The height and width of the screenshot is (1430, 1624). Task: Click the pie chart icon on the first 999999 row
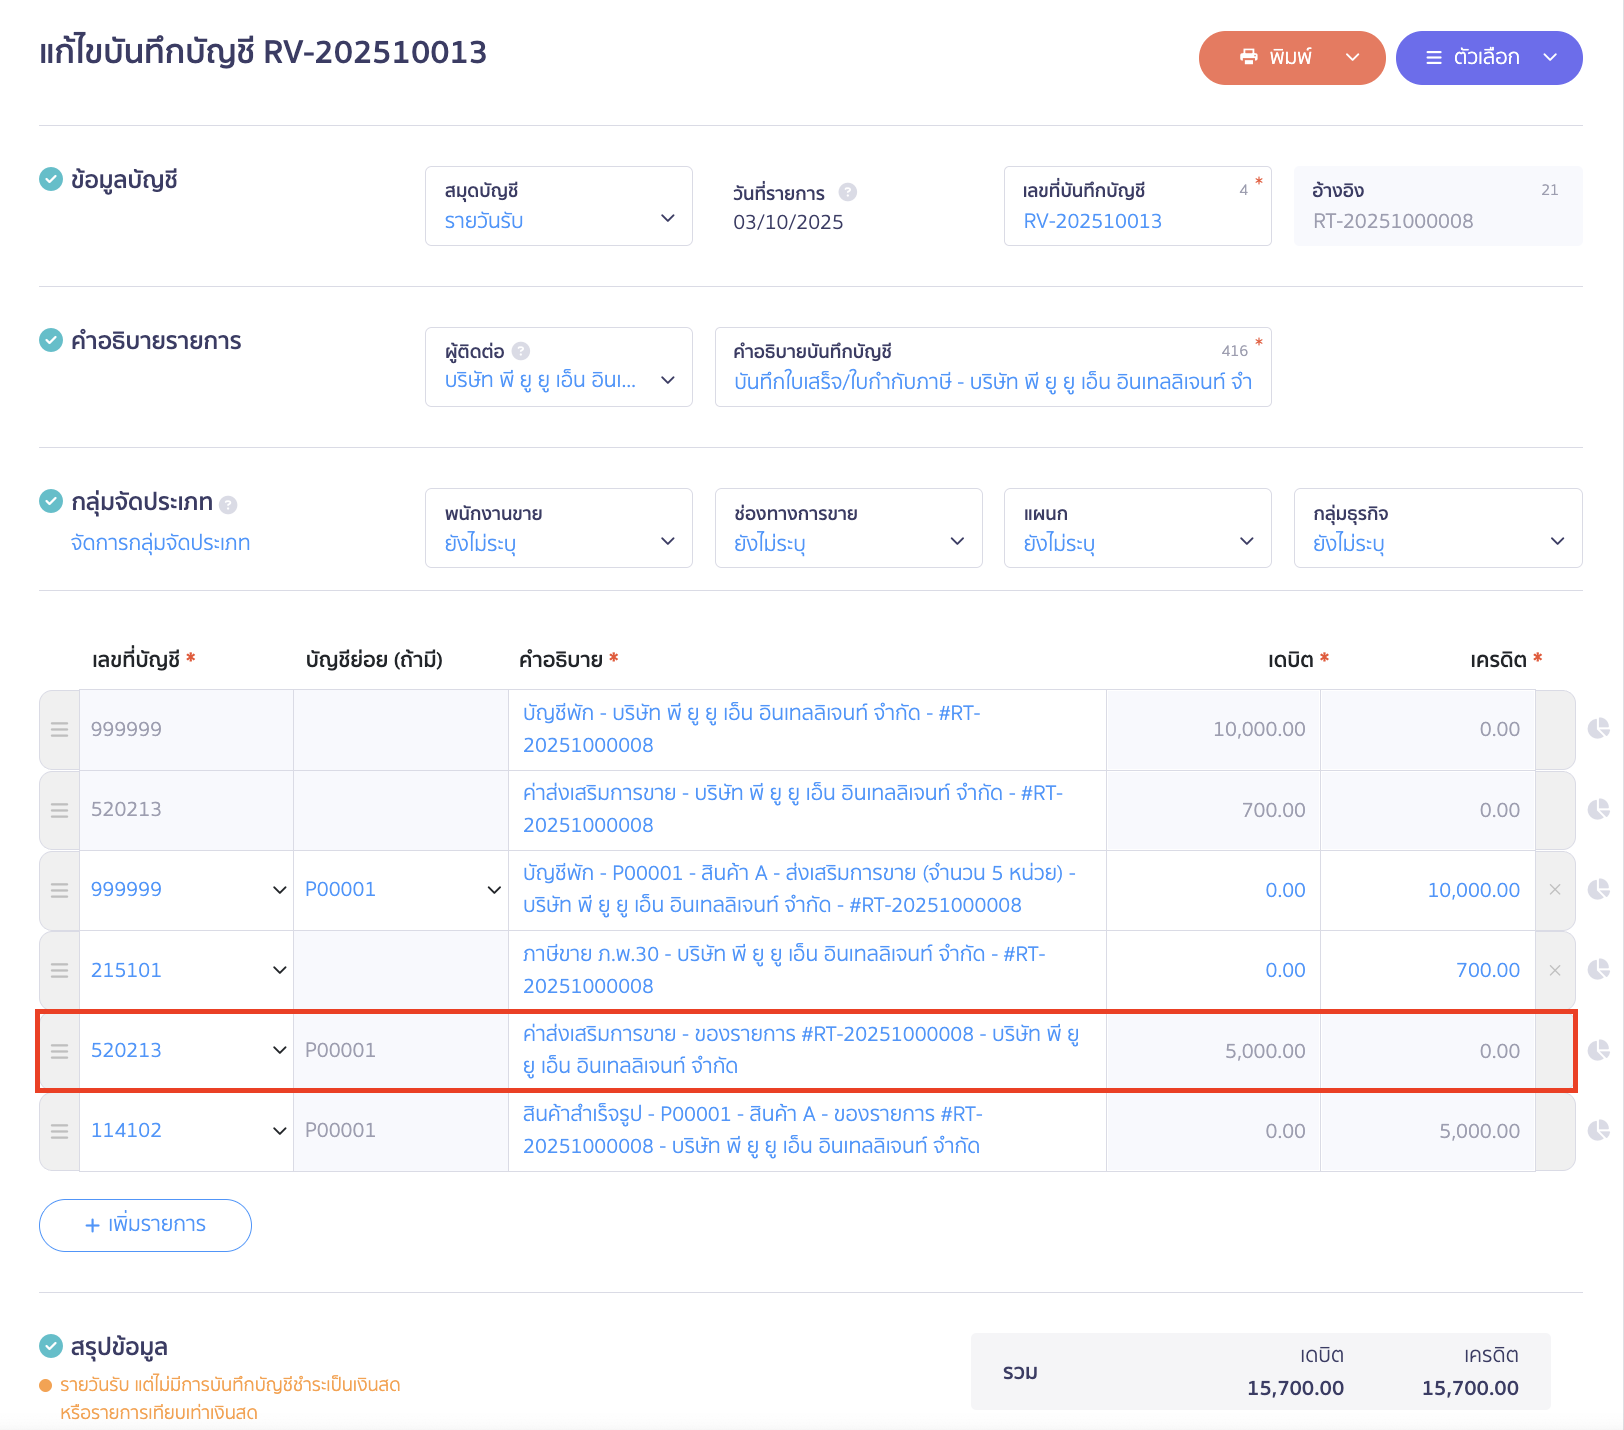coord(1598,729)
